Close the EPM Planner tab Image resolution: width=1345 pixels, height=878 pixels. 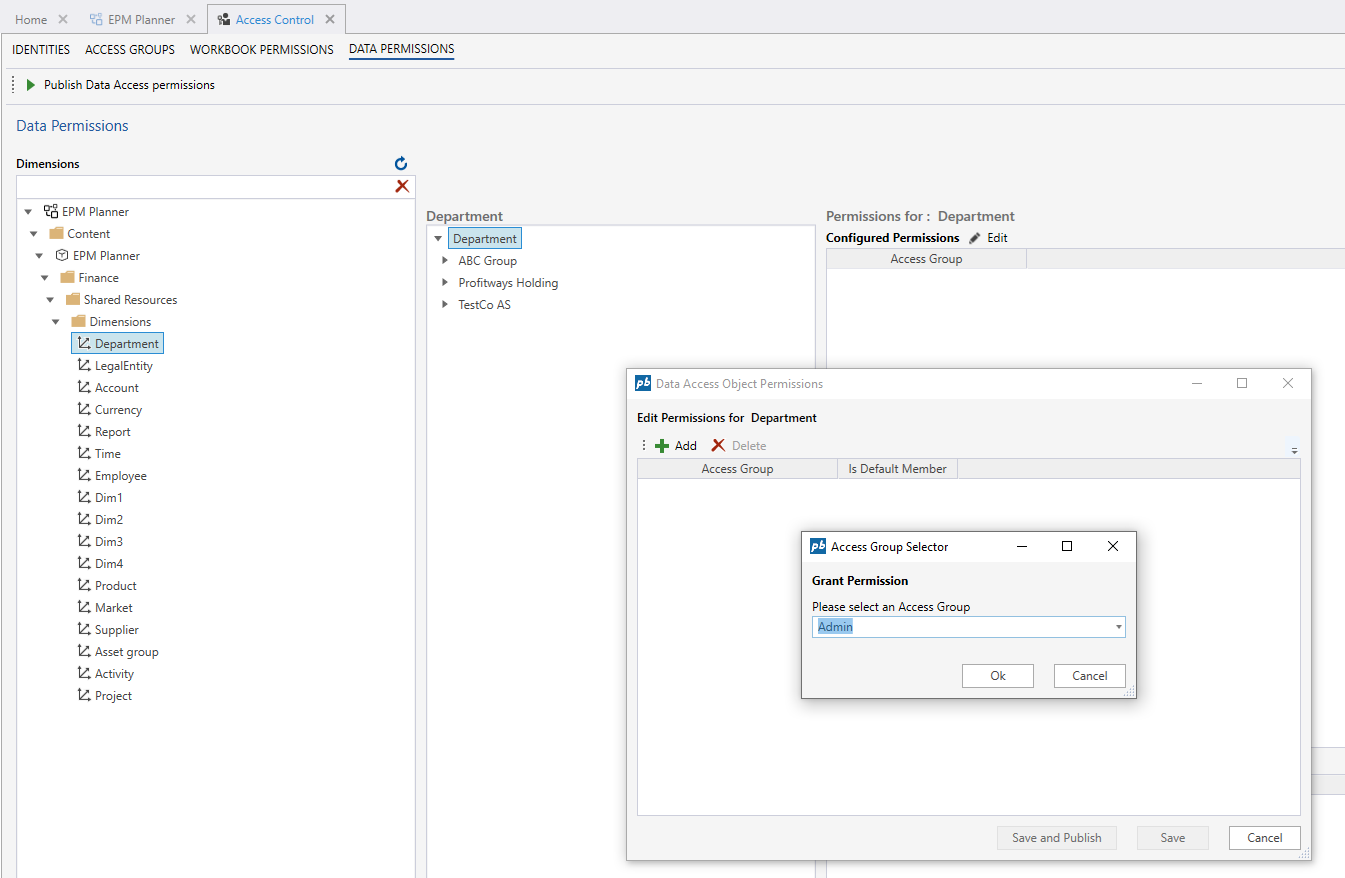coord(190,20)
